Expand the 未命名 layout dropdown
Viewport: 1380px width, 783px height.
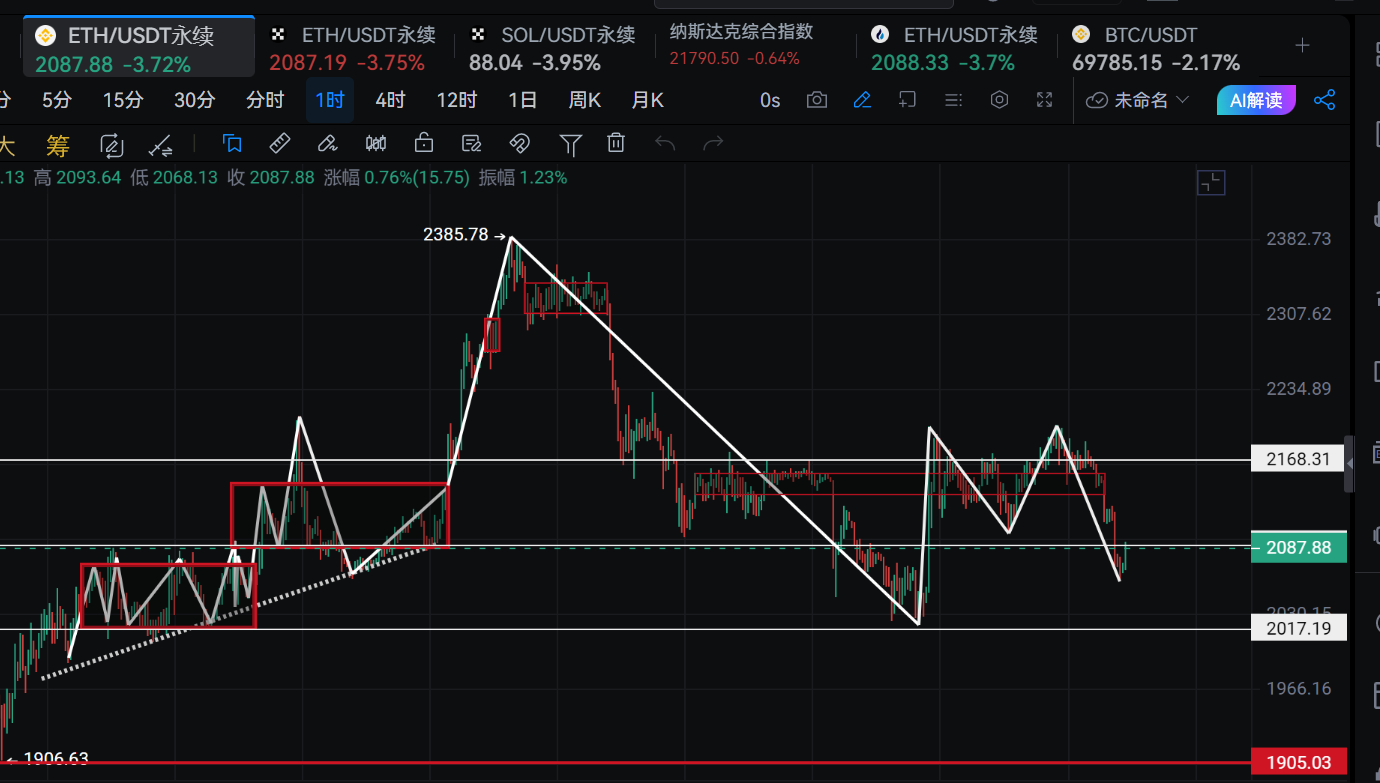coord(1138,100)
